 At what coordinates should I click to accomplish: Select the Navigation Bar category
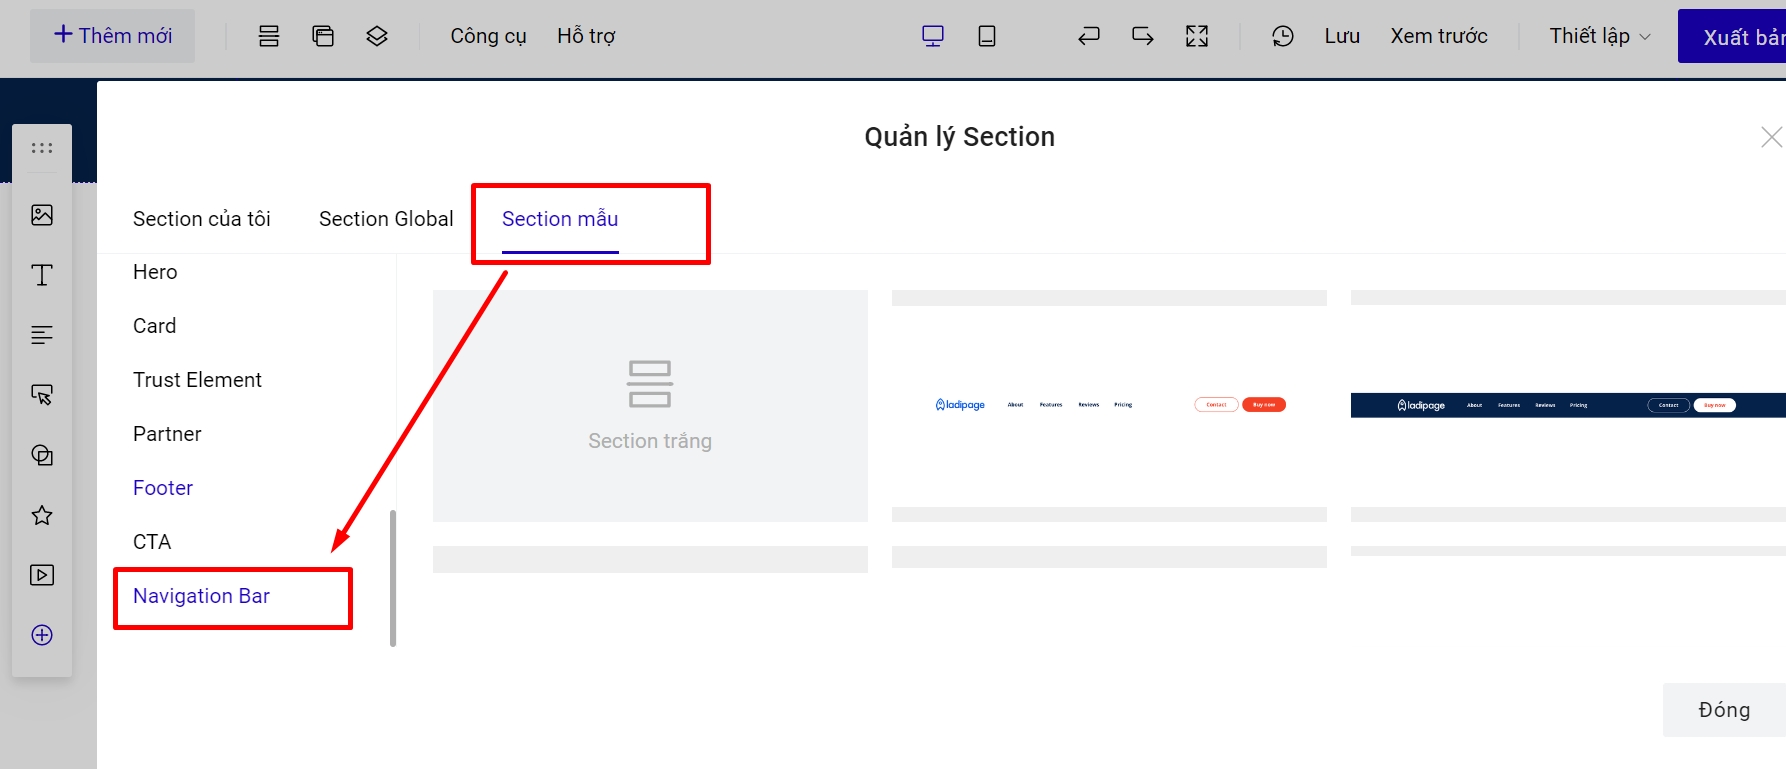point(201,596)
